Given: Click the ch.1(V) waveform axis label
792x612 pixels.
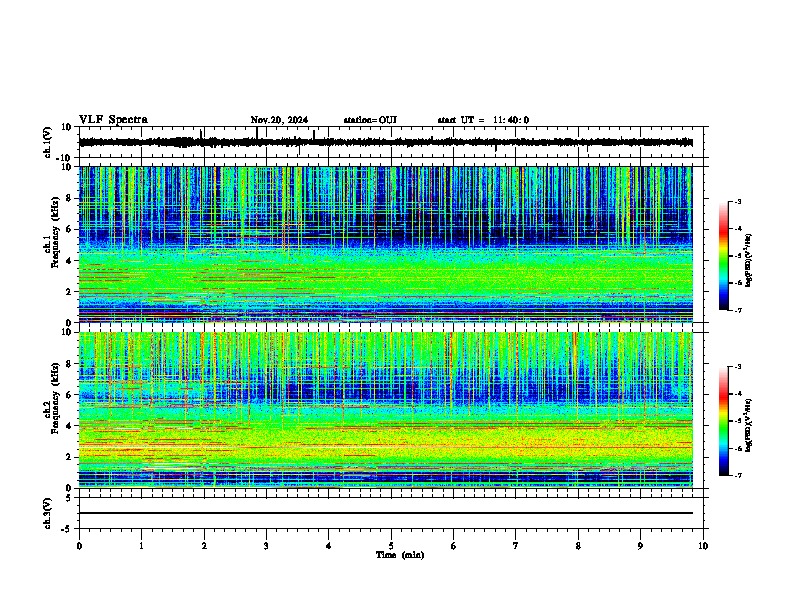Looking at the screenshot, I should tap(47, 142).
